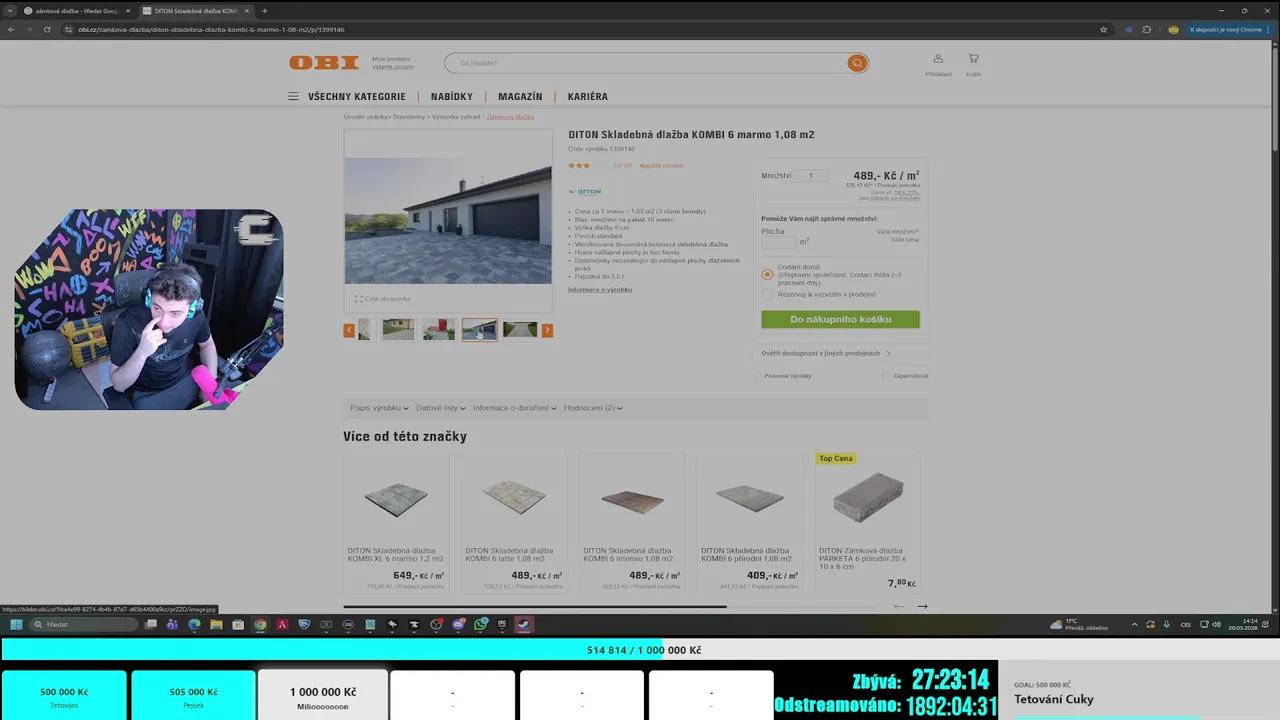Open Discord from the taskbar
Screen dimensions: 1280x720
[x=458, y=625]
